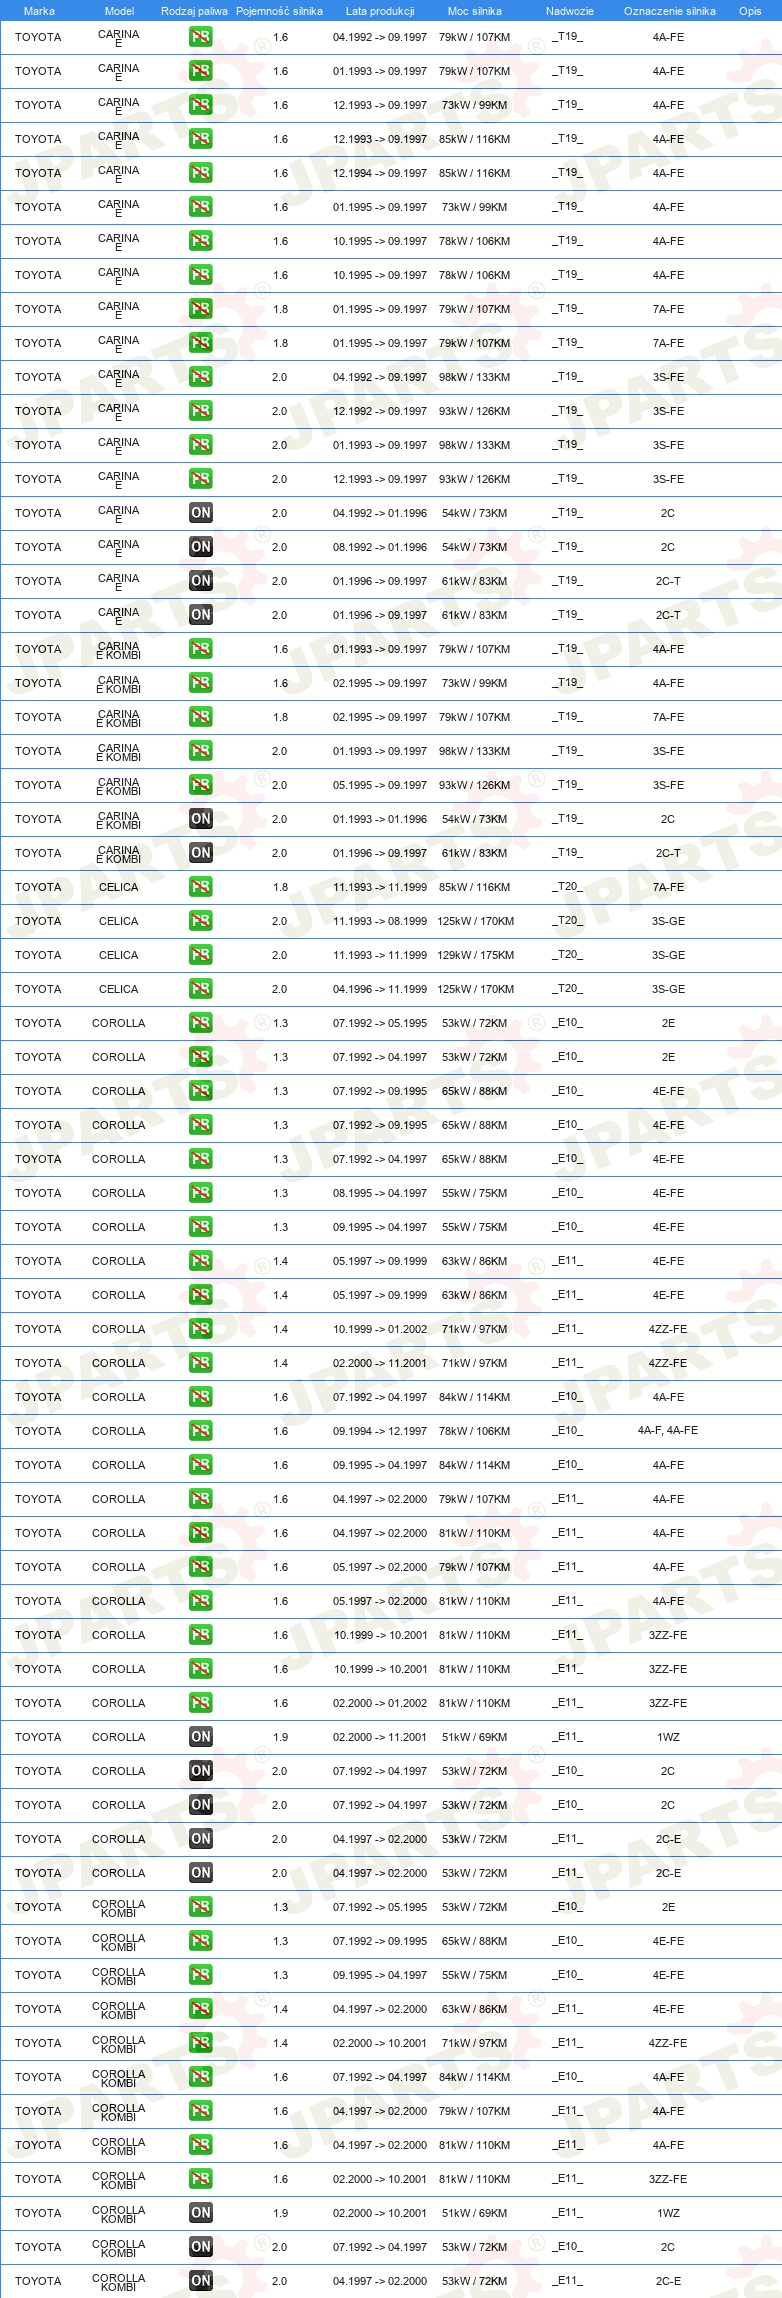Select the '08.1992 -> 01.1996' production years cell

380,547
